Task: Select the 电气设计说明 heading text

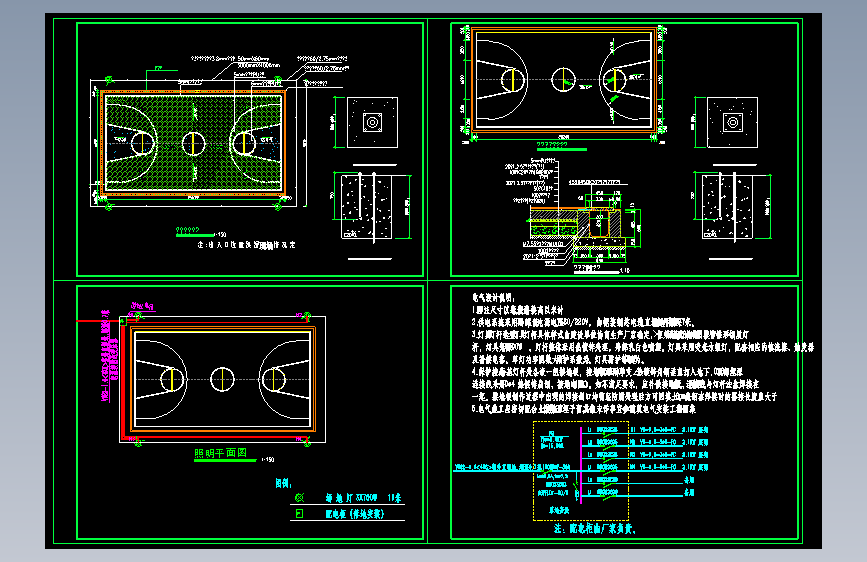Action: click(x=493, y=298)
